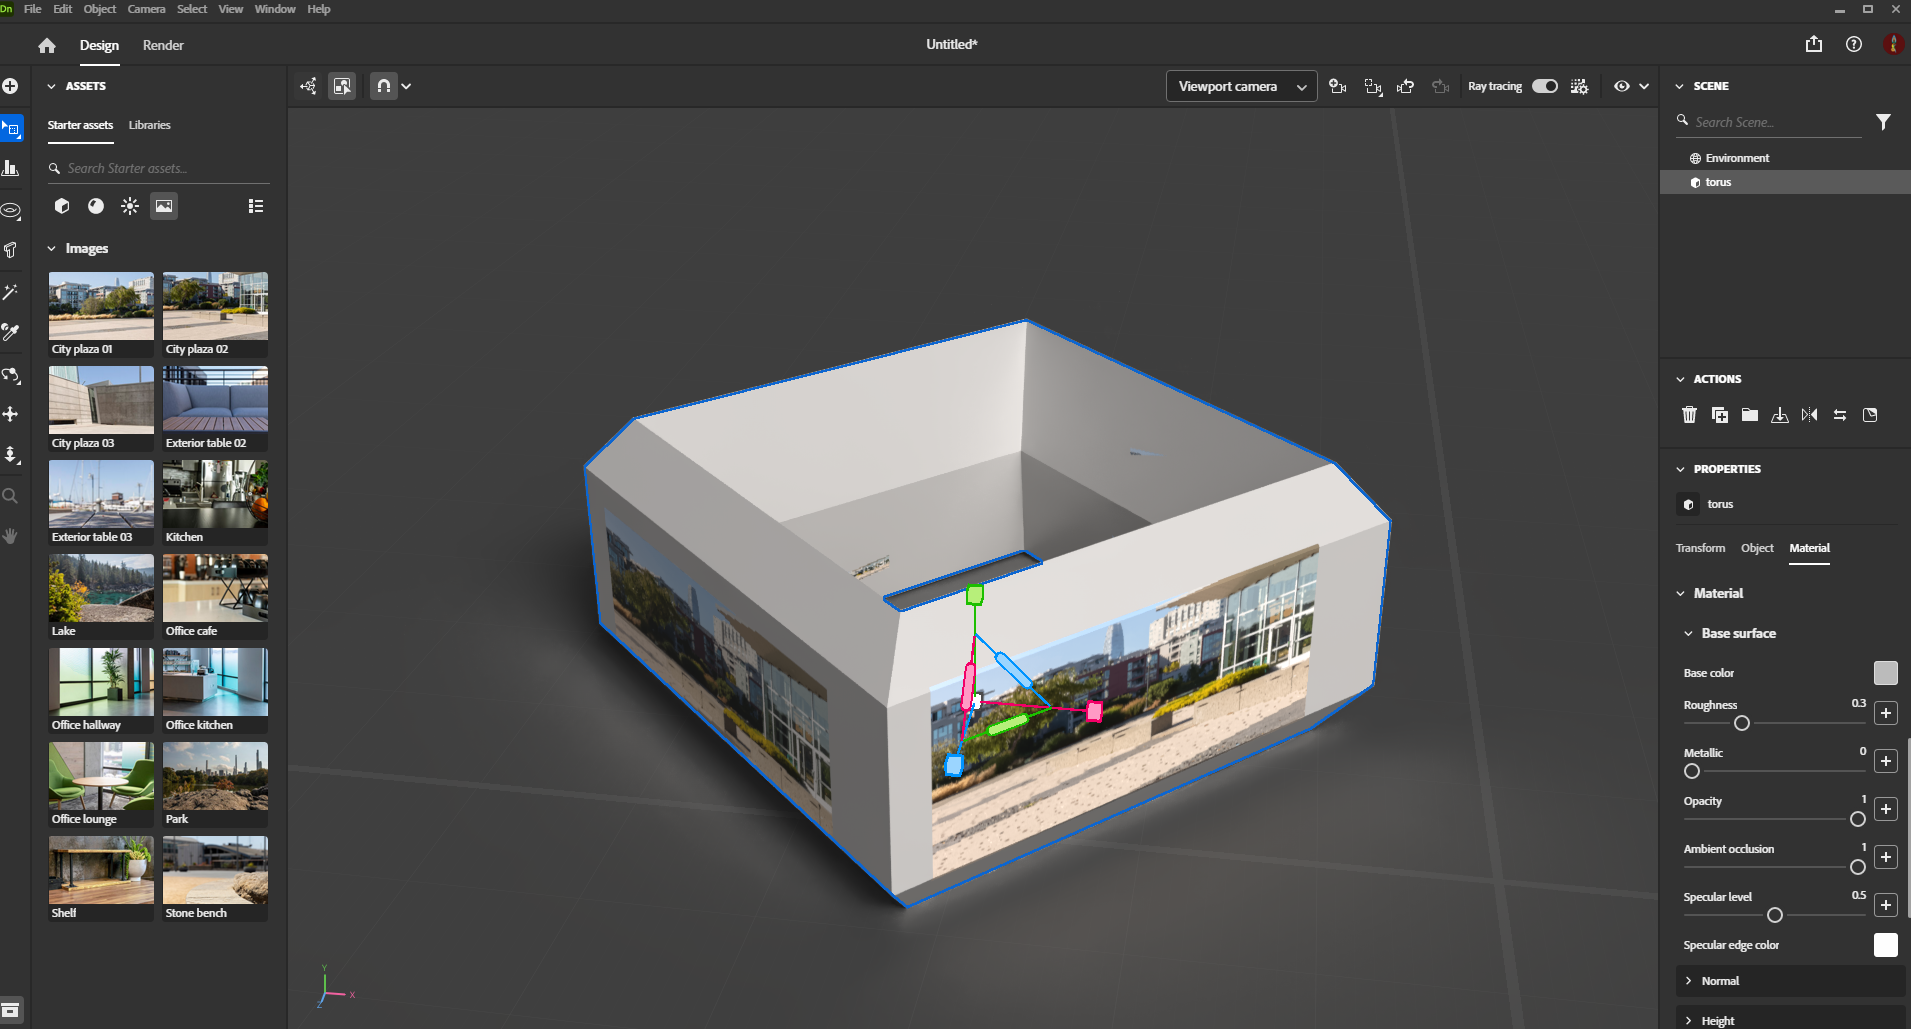The width and height of the screenshot is (1911, 1029).
Task: Filter starter assets by Materials
Action: tap(96, 206)
